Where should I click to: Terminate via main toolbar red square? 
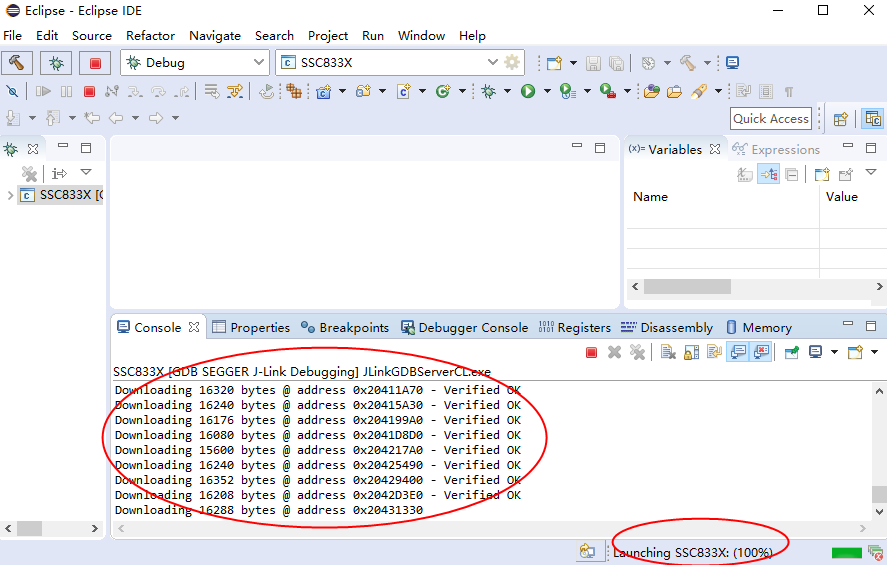pos(89,91)
